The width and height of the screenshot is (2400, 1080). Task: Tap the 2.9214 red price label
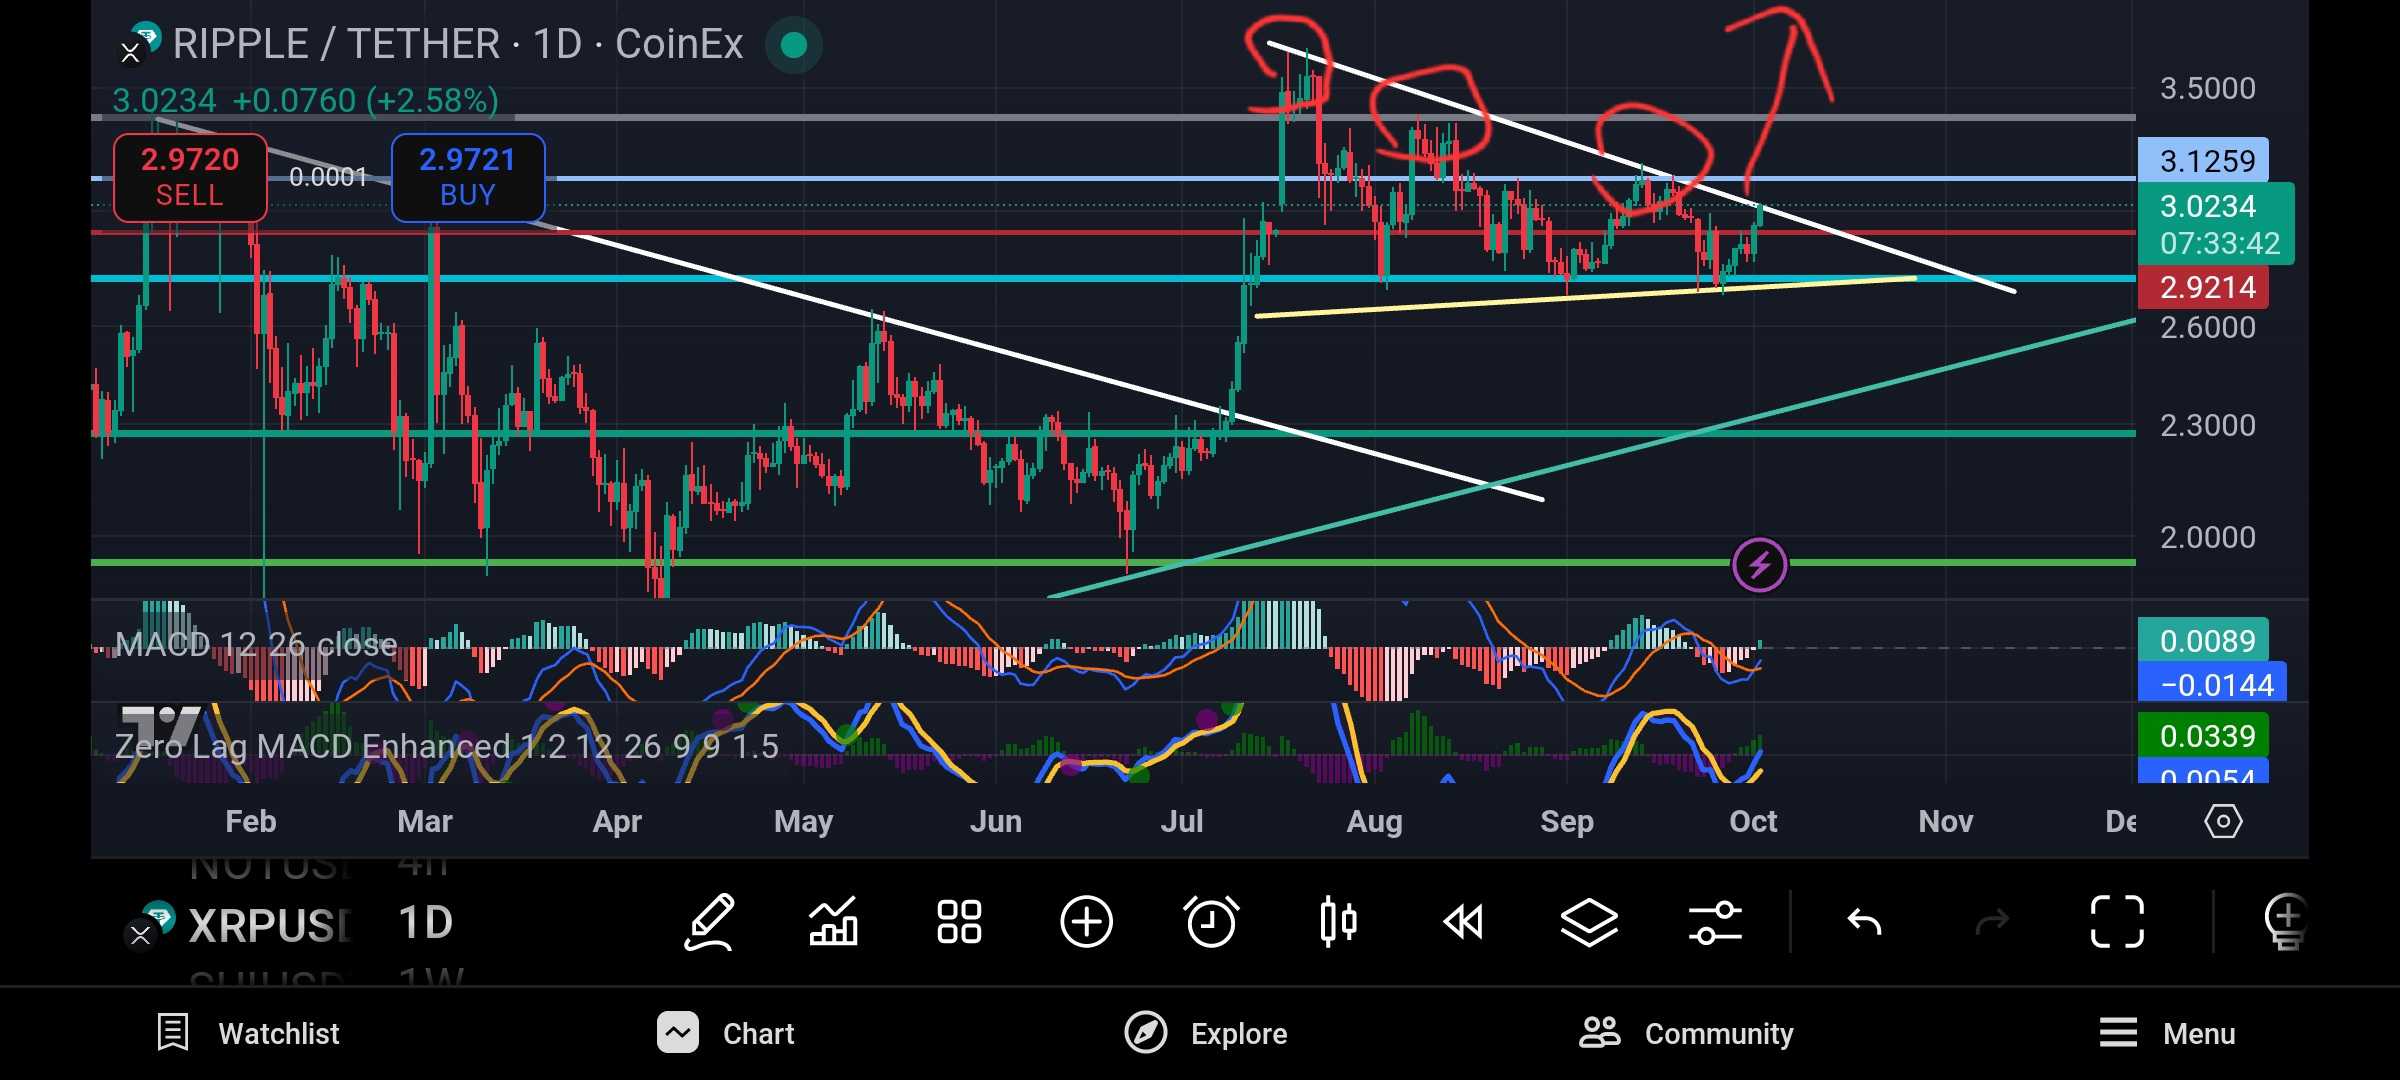(x=2204, y=287)
